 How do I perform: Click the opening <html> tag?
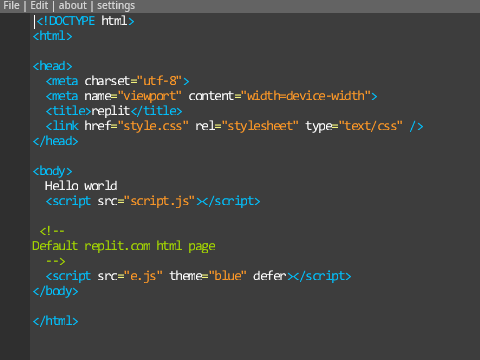click(x=52, y=36)
